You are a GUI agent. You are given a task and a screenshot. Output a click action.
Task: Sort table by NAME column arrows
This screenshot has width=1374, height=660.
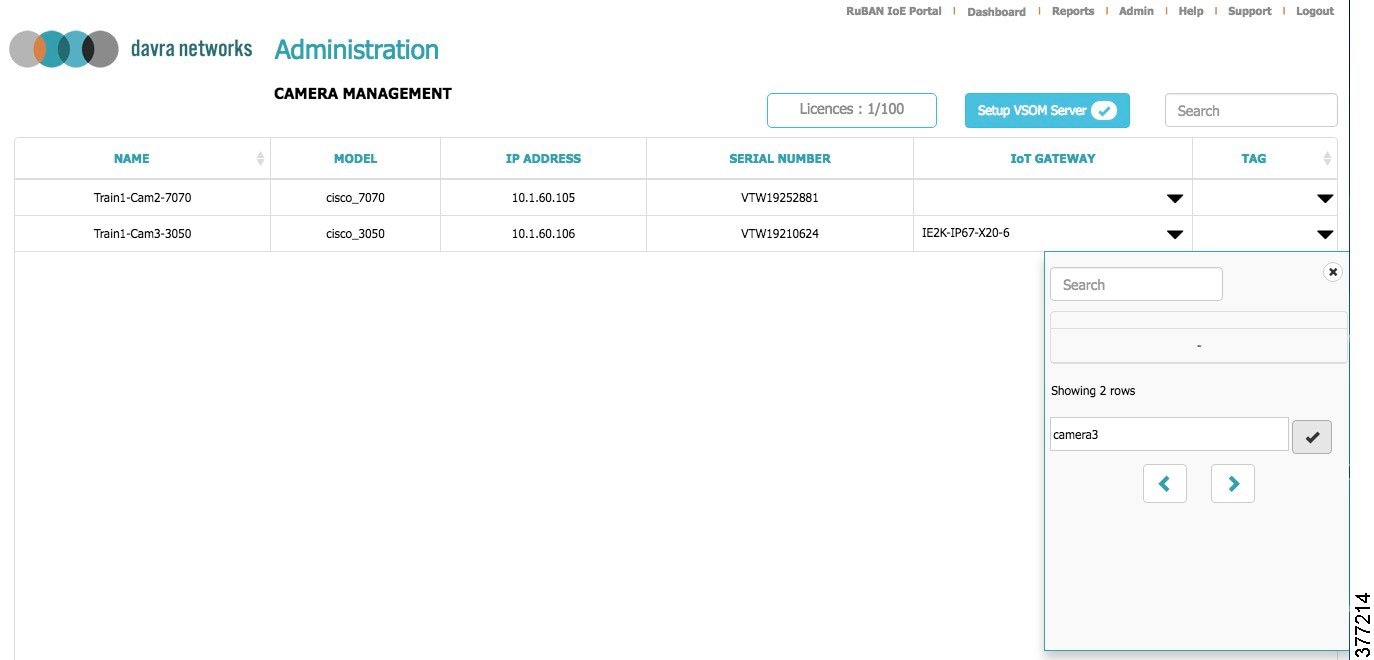[x=260, y=158]
